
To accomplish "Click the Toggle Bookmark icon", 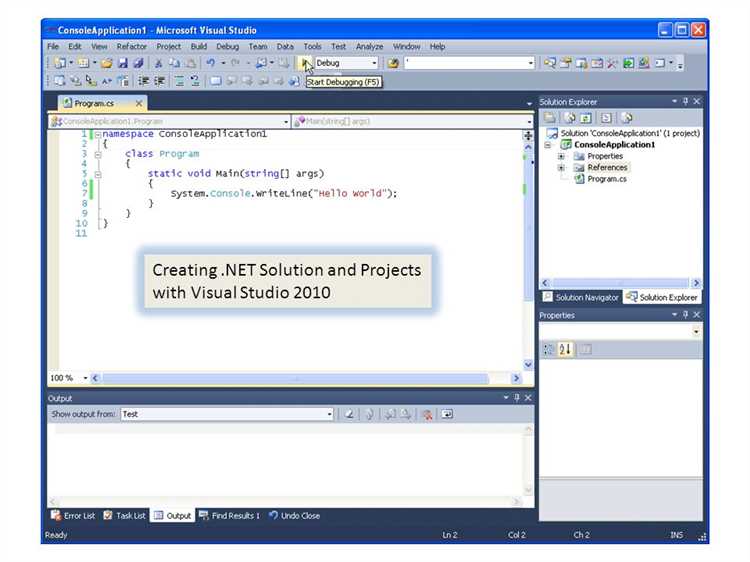I will tap(216, 81).
